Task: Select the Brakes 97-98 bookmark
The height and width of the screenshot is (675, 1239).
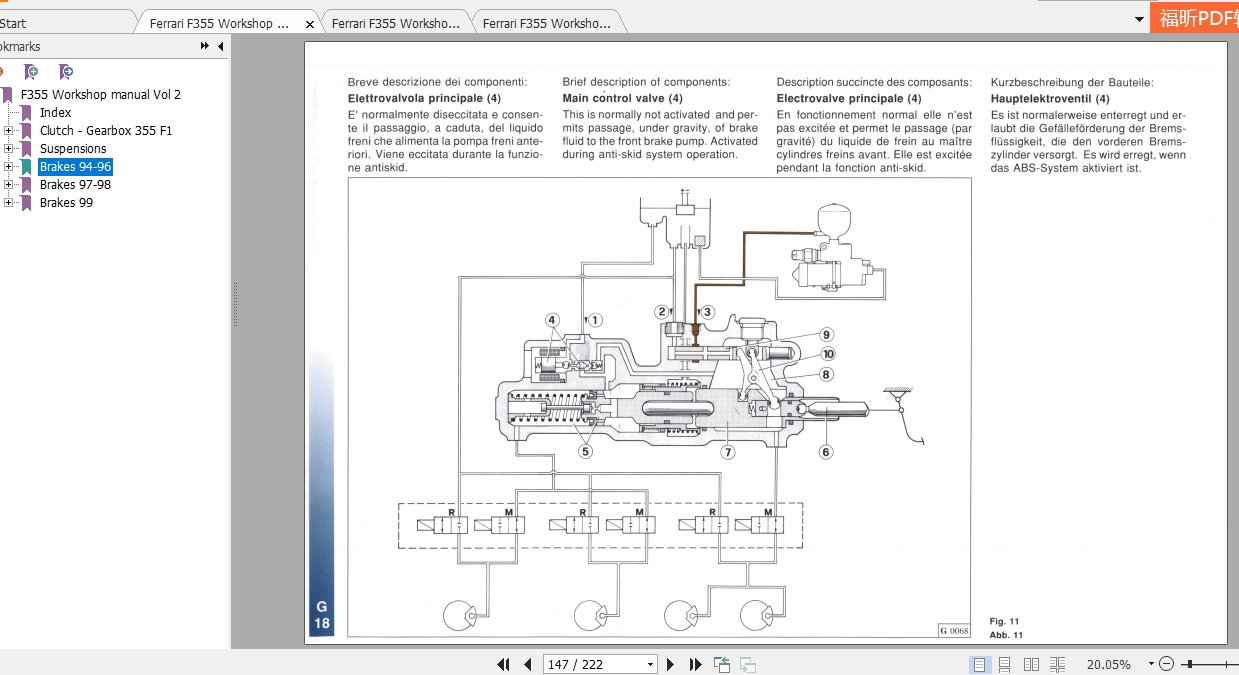Action: tap(75, 185)
